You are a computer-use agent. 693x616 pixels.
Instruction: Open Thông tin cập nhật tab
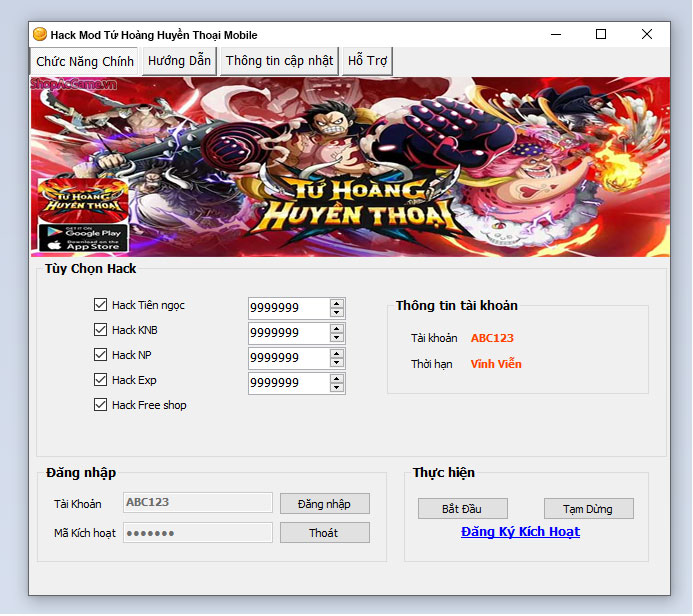pos(279,61)
